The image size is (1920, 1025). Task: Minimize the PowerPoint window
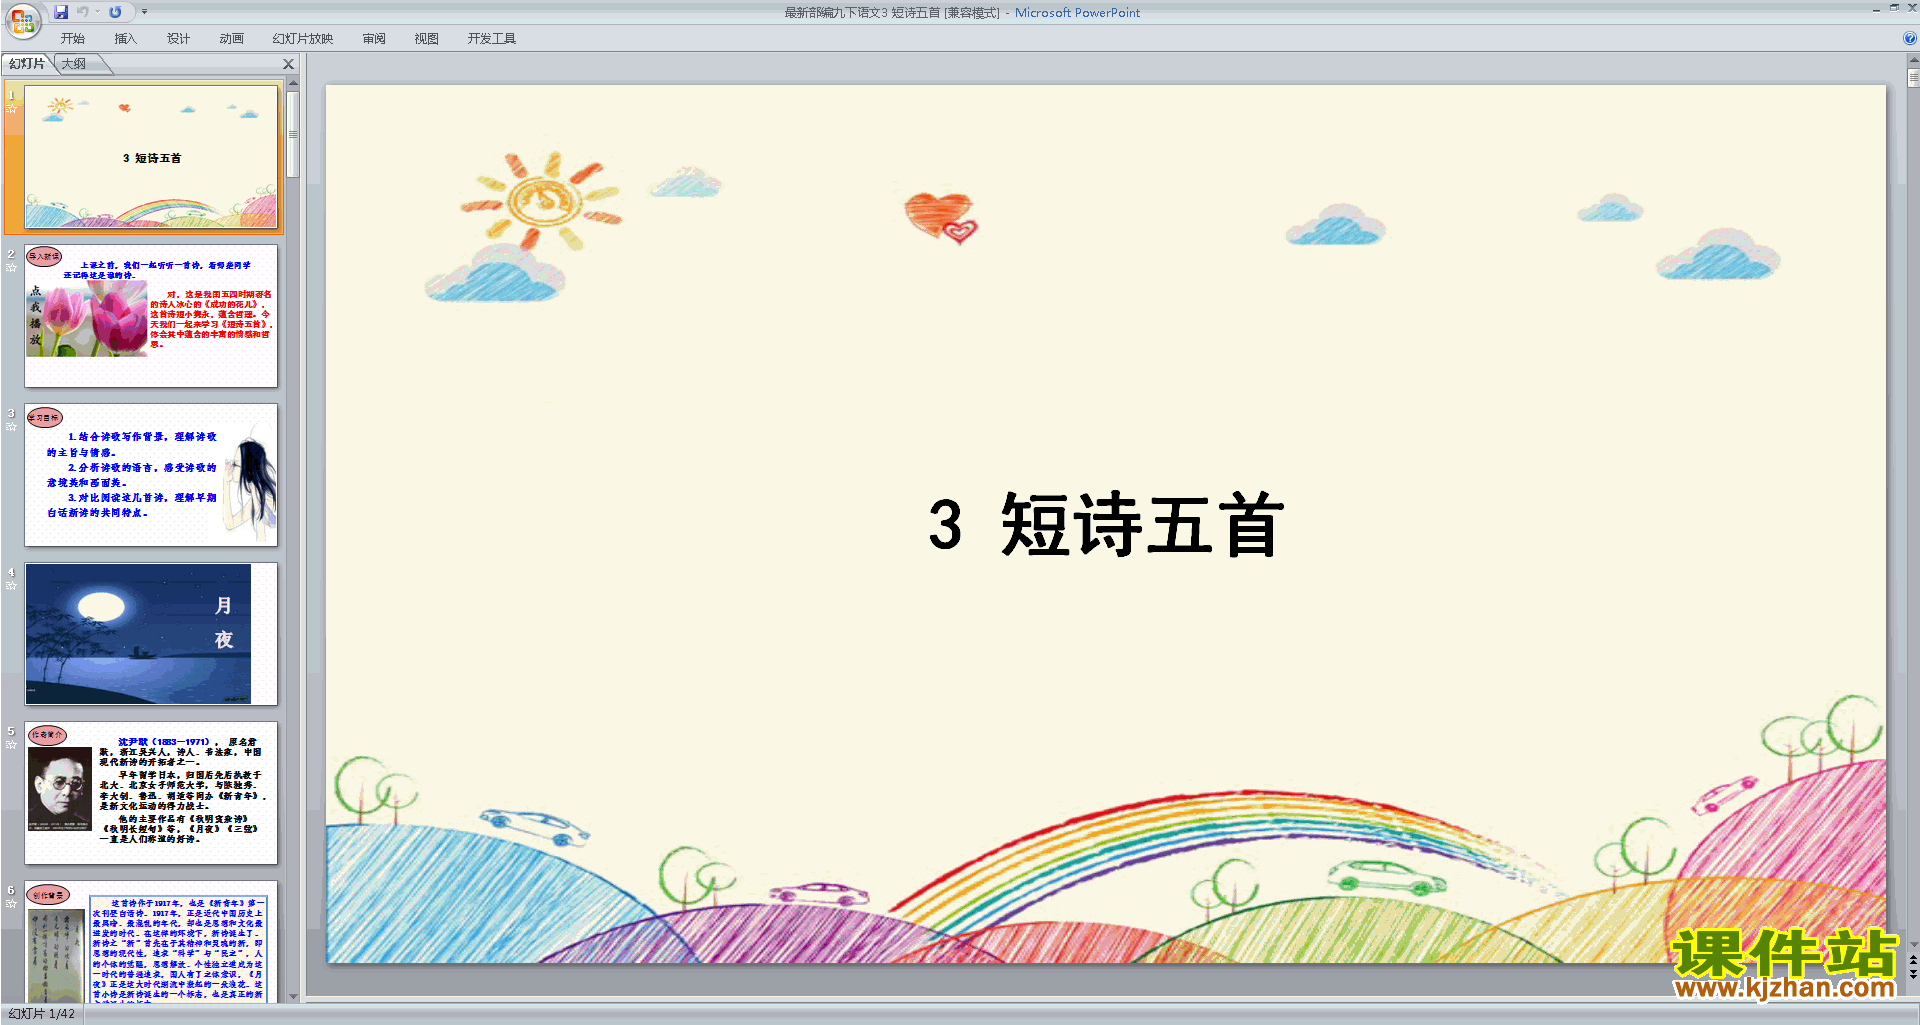(x=1876, y=9)
